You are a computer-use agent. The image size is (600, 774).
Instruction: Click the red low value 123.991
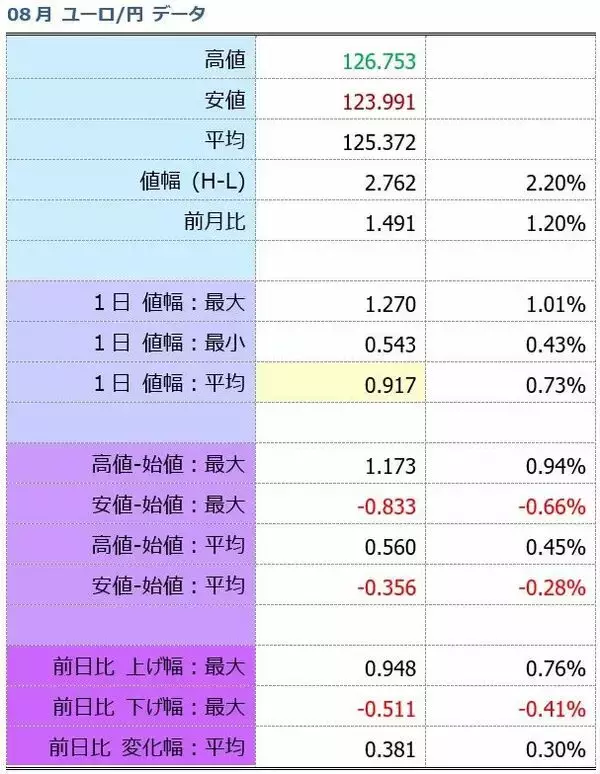click(x=378, y=101)
